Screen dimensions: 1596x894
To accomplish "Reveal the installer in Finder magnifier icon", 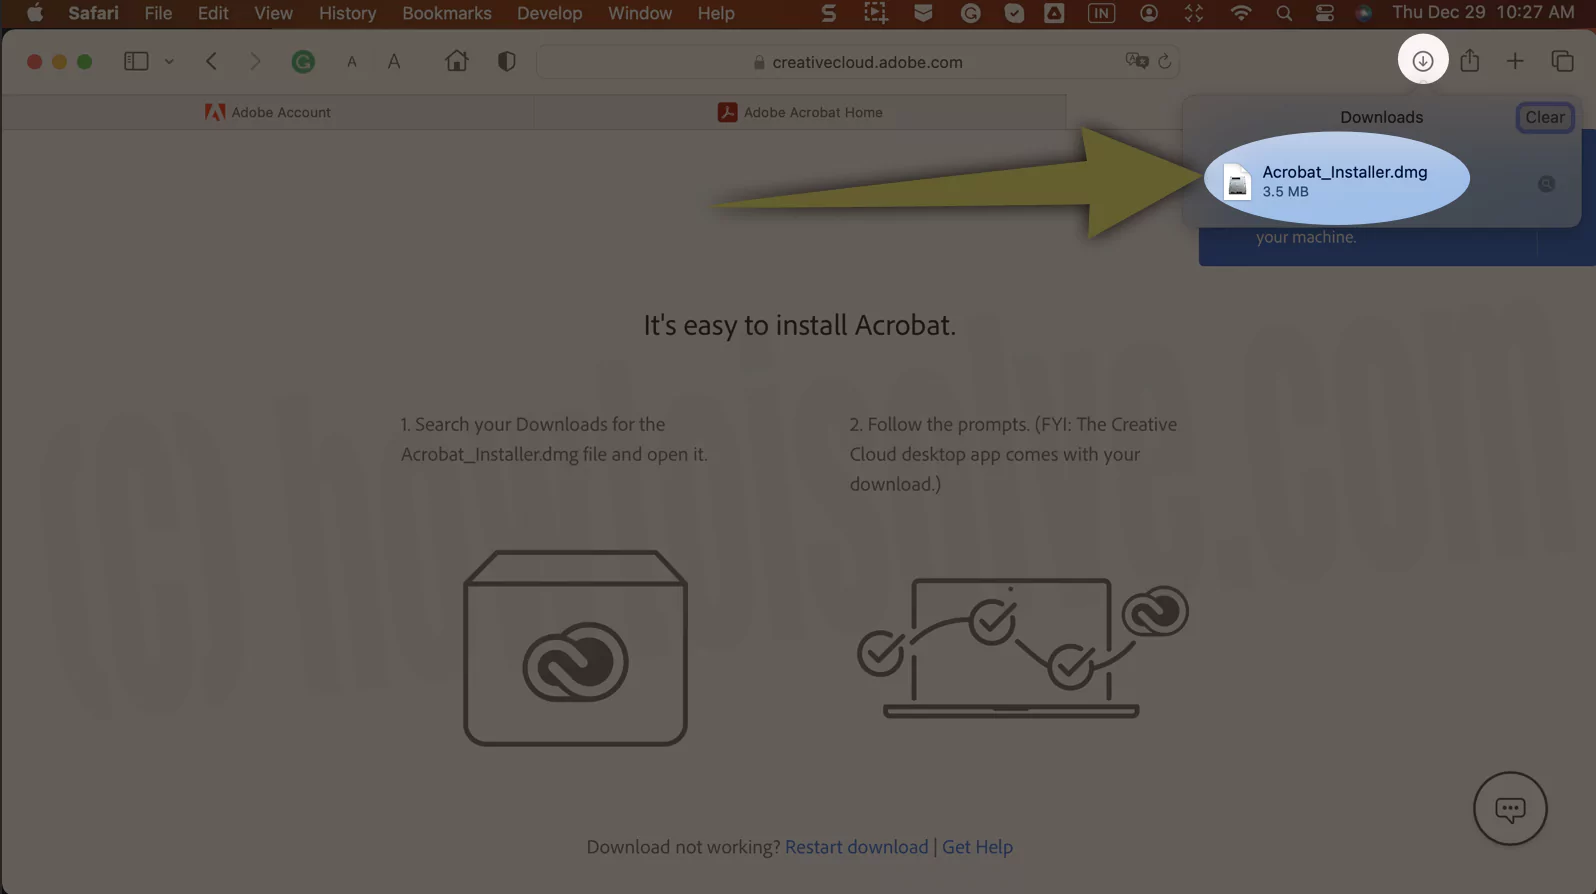I will tap(1546, 184).
